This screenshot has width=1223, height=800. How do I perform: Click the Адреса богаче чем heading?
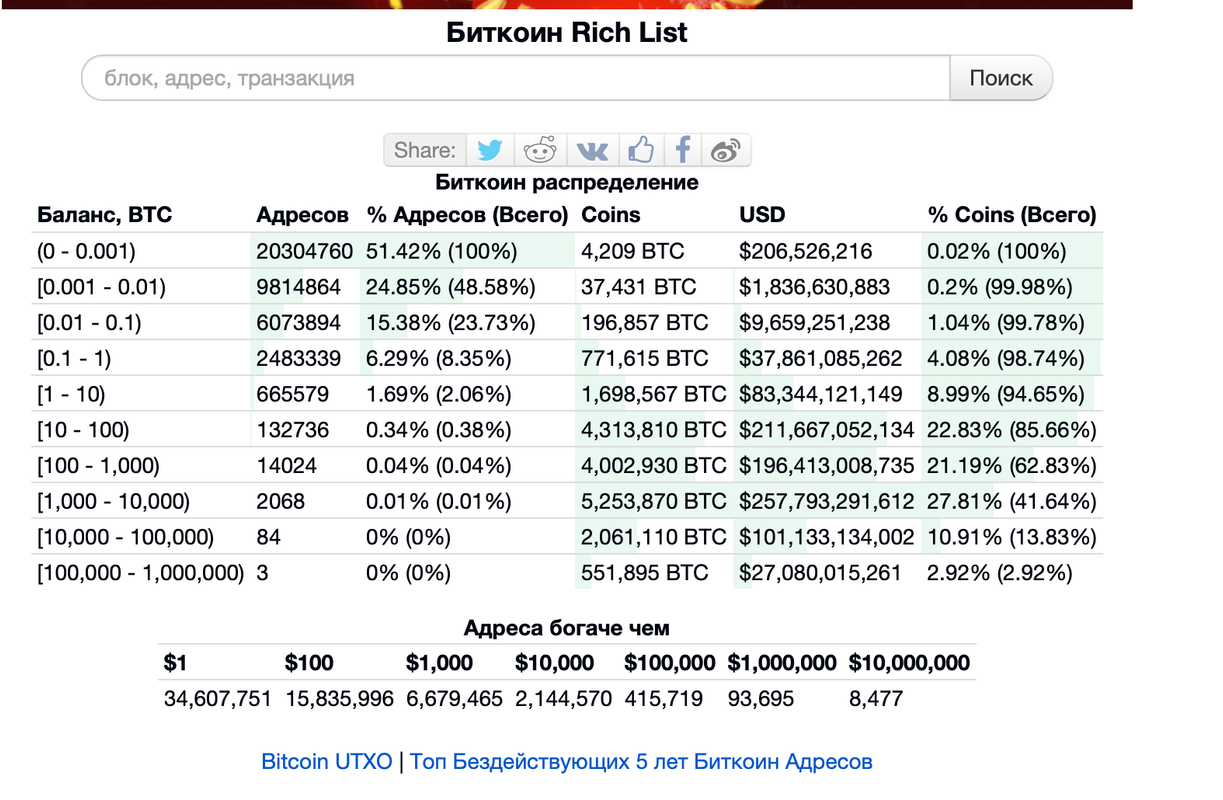coord(567,629)
